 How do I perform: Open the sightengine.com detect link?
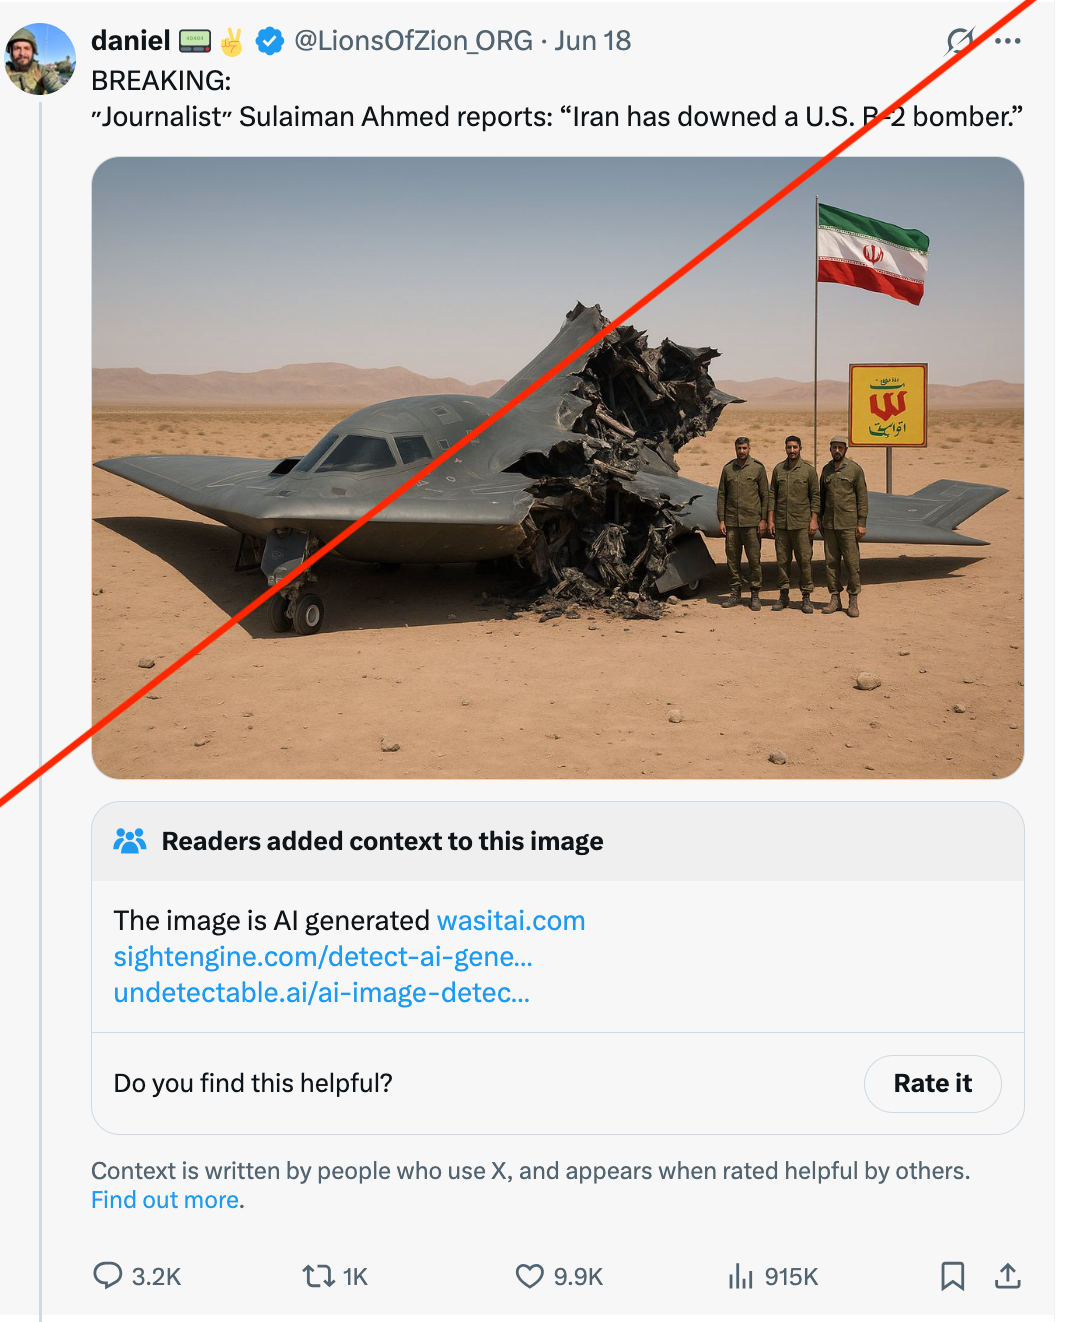tap(323, 957)
